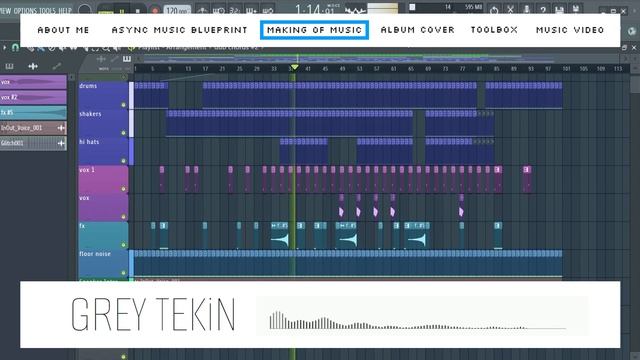
Task: Select the hi hats track header
Action: click(x=103, y=151)
